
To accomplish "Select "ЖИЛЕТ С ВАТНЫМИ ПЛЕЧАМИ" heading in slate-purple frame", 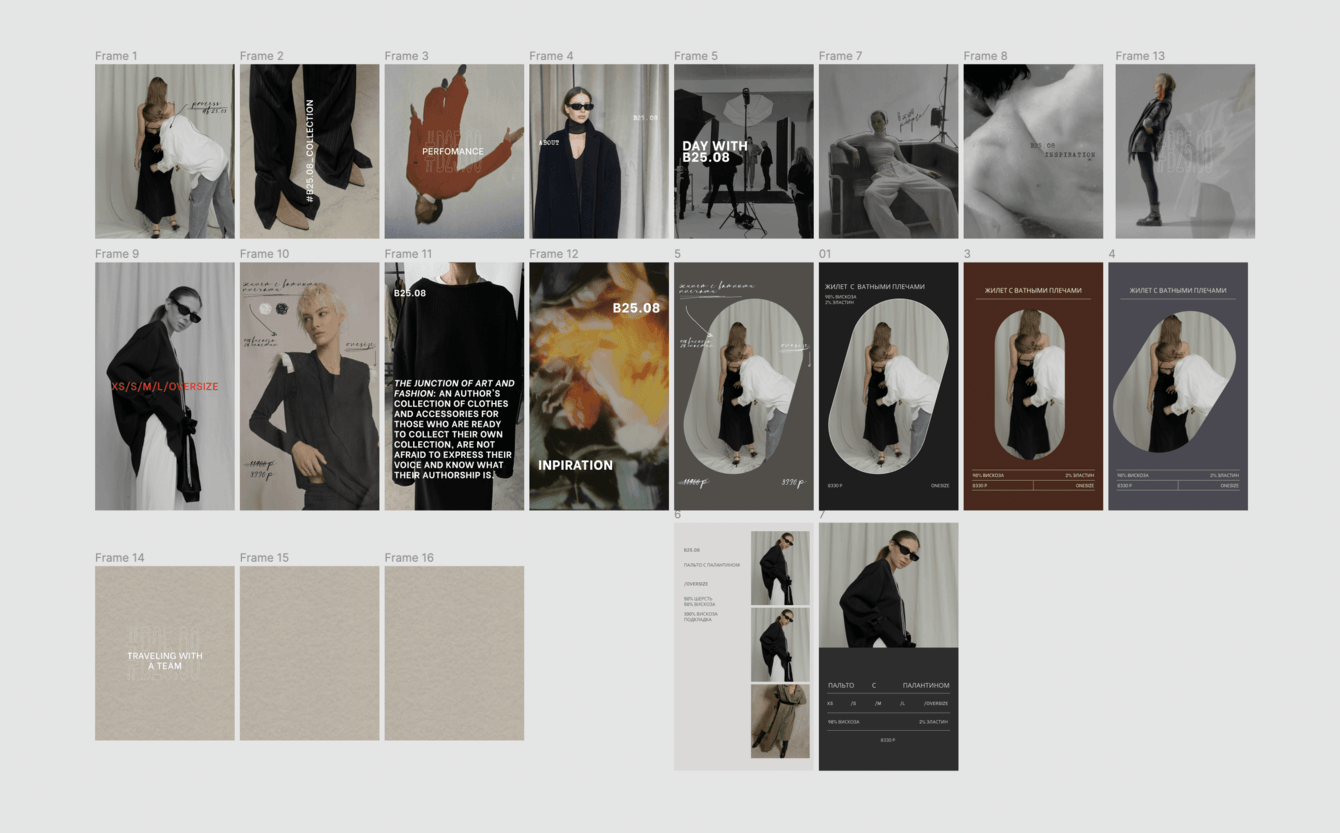I will pos(1178,291).
